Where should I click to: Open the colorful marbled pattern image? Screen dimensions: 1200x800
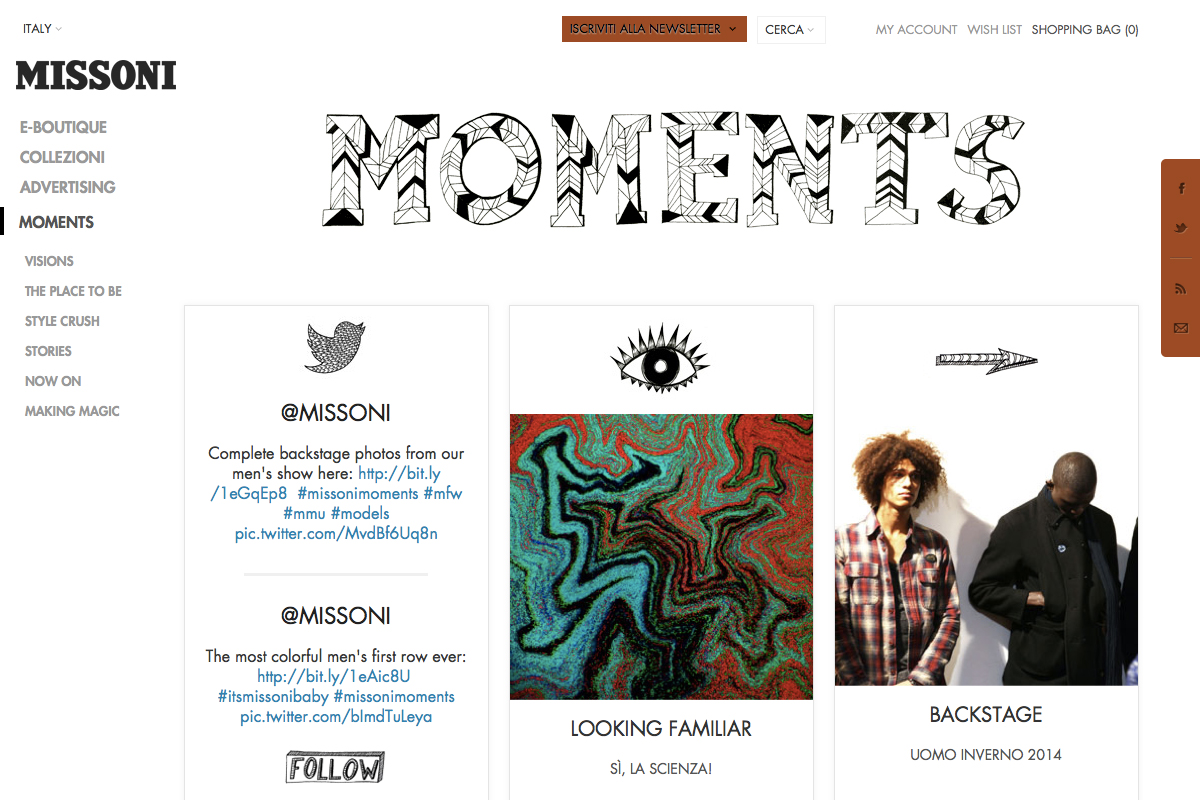[x=661, y=557]
